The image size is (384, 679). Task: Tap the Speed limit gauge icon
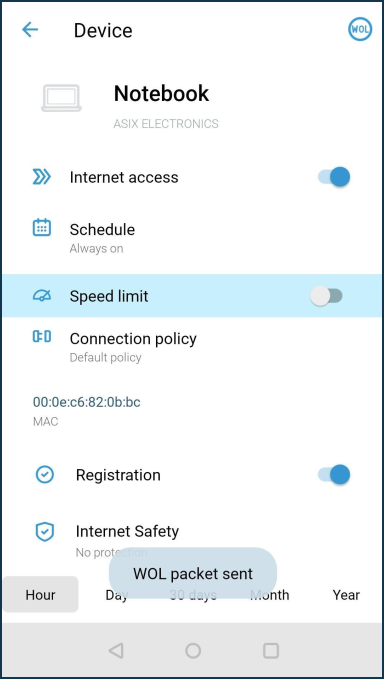pos(42,296)
